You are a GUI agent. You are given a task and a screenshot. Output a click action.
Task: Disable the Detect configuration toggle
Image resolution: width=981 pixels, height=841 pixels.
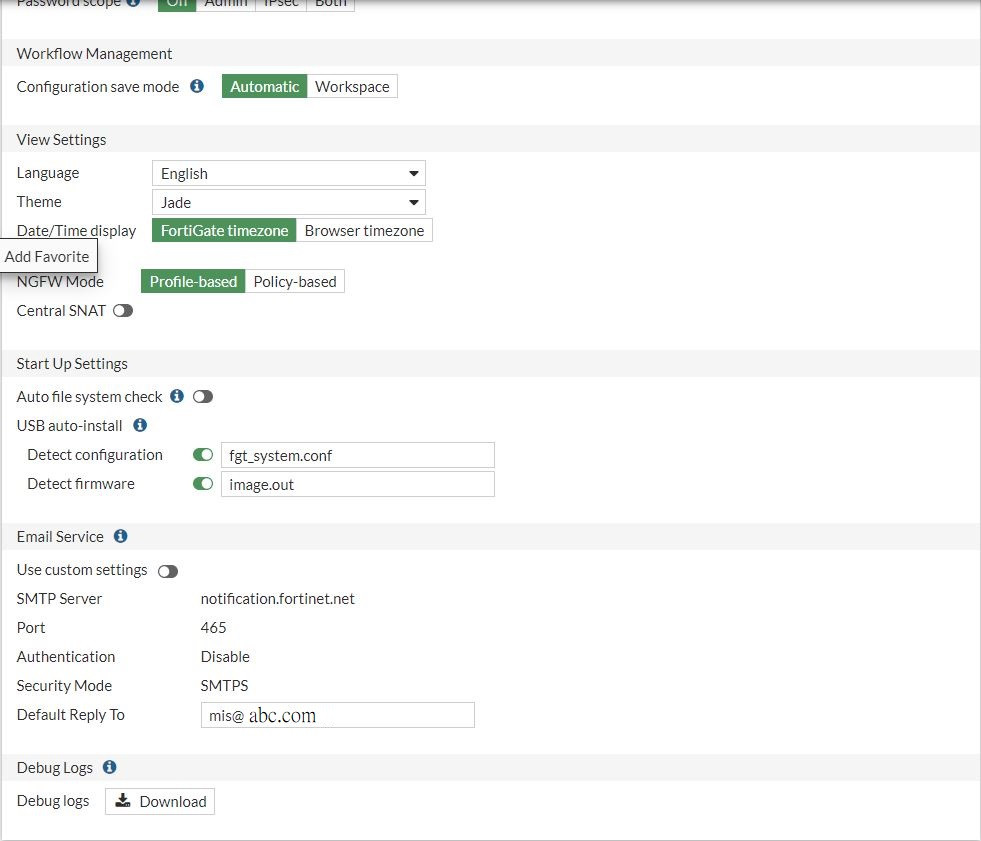tap(203, 454)
